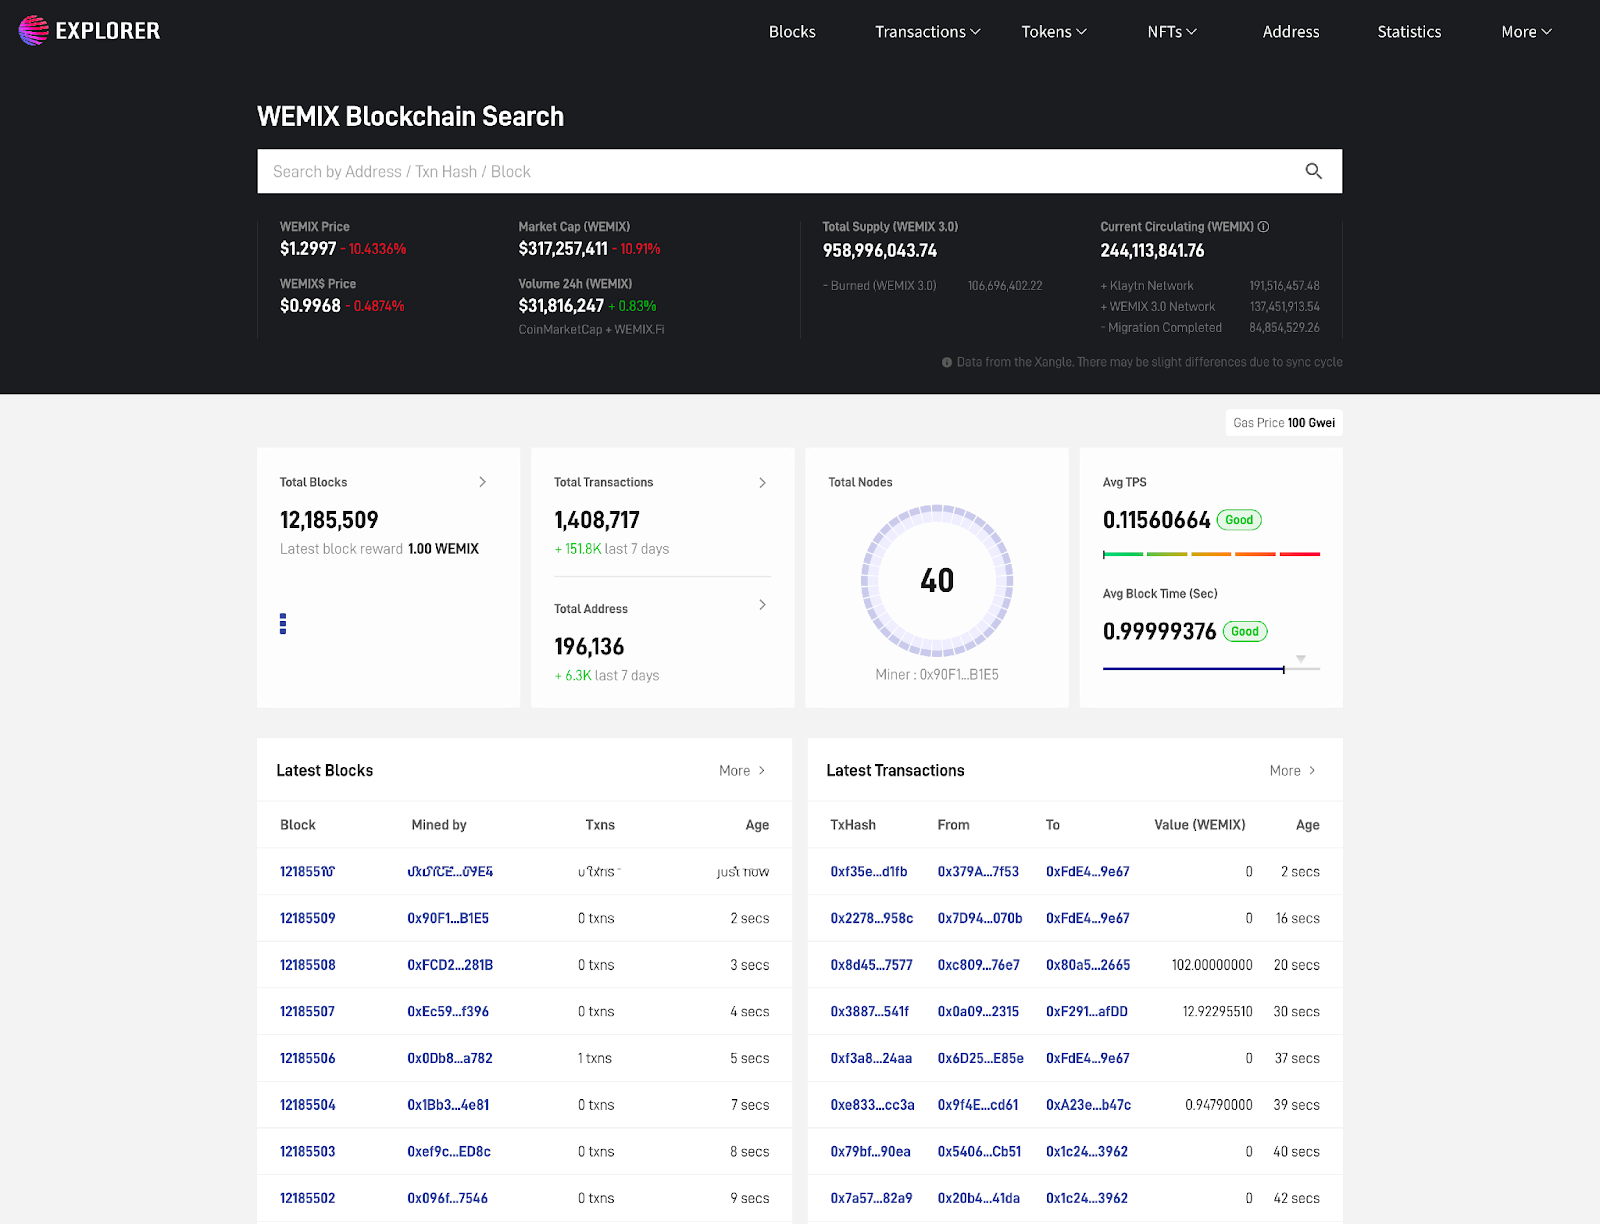Open miner address 0x096f...7546
1600x1224 pixels.
(x=448, y=1198)
